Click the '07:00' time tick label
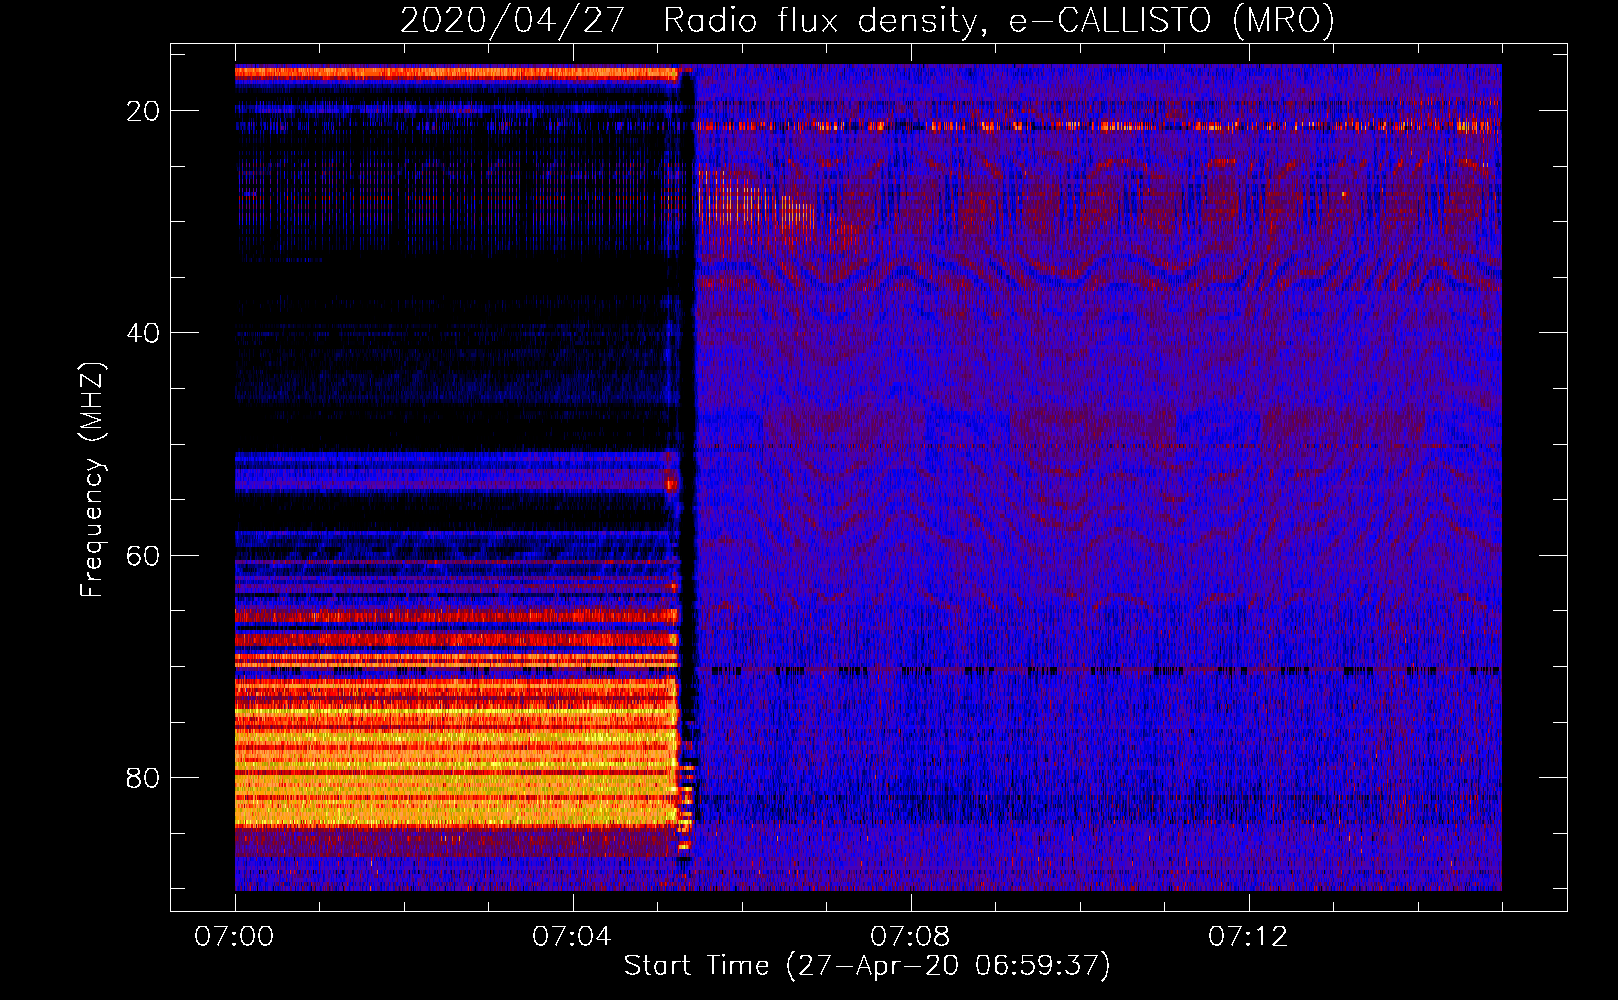The height and width of the screenshot is (1000, 1618). (235, 937)
